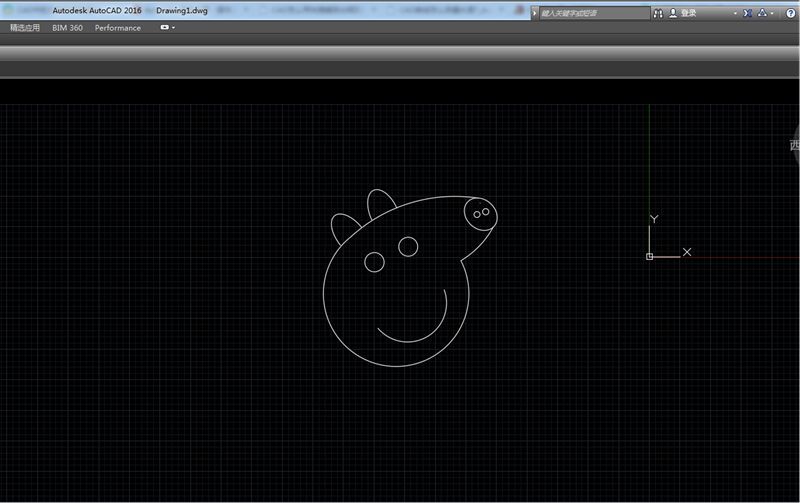Click the Autodesk A360 triangle icon
This screenshot has height=503, width=800.
click(x=762, y=13)
